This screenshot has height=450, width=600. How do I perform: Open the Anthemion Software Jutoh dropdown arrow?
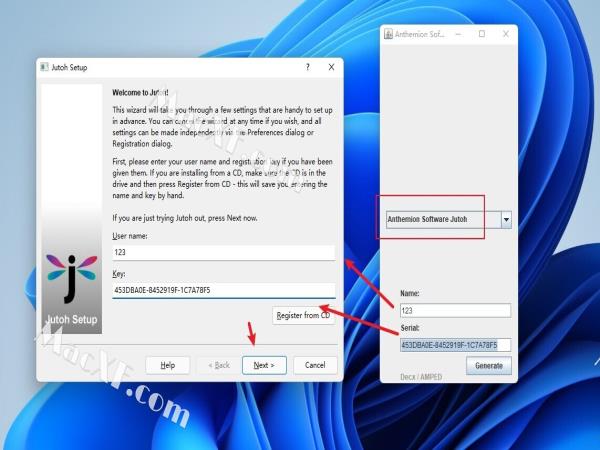[506, 220]
